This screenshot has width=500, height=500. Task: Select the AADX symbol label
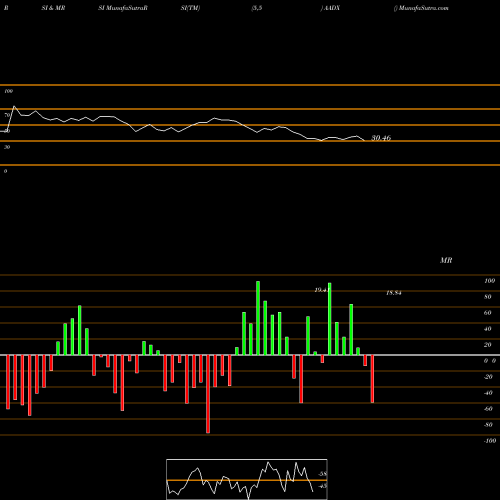(331, 8)
